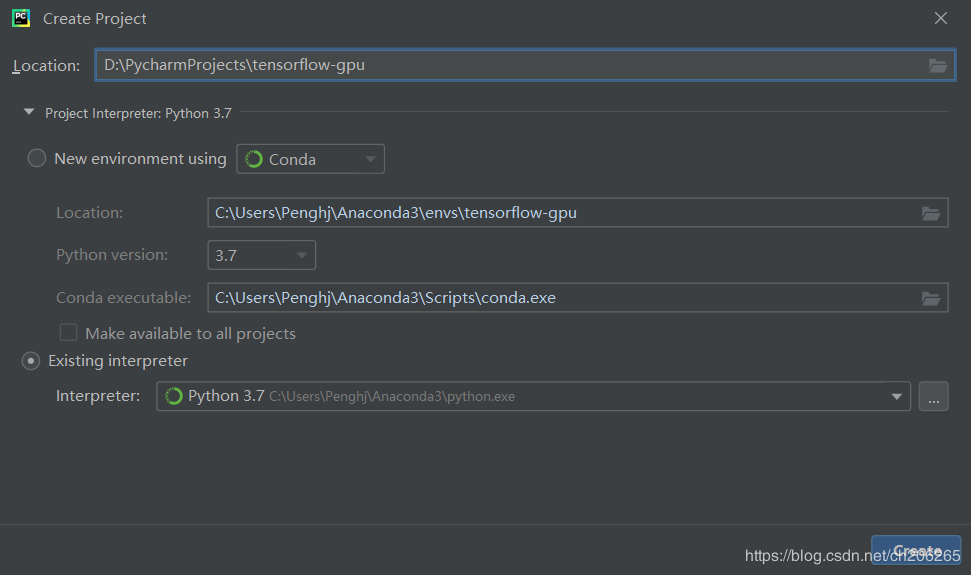This screenshot has width=971, height=575.
Task: Close the Create Project dialog
Action: click(x=941, y=18)
